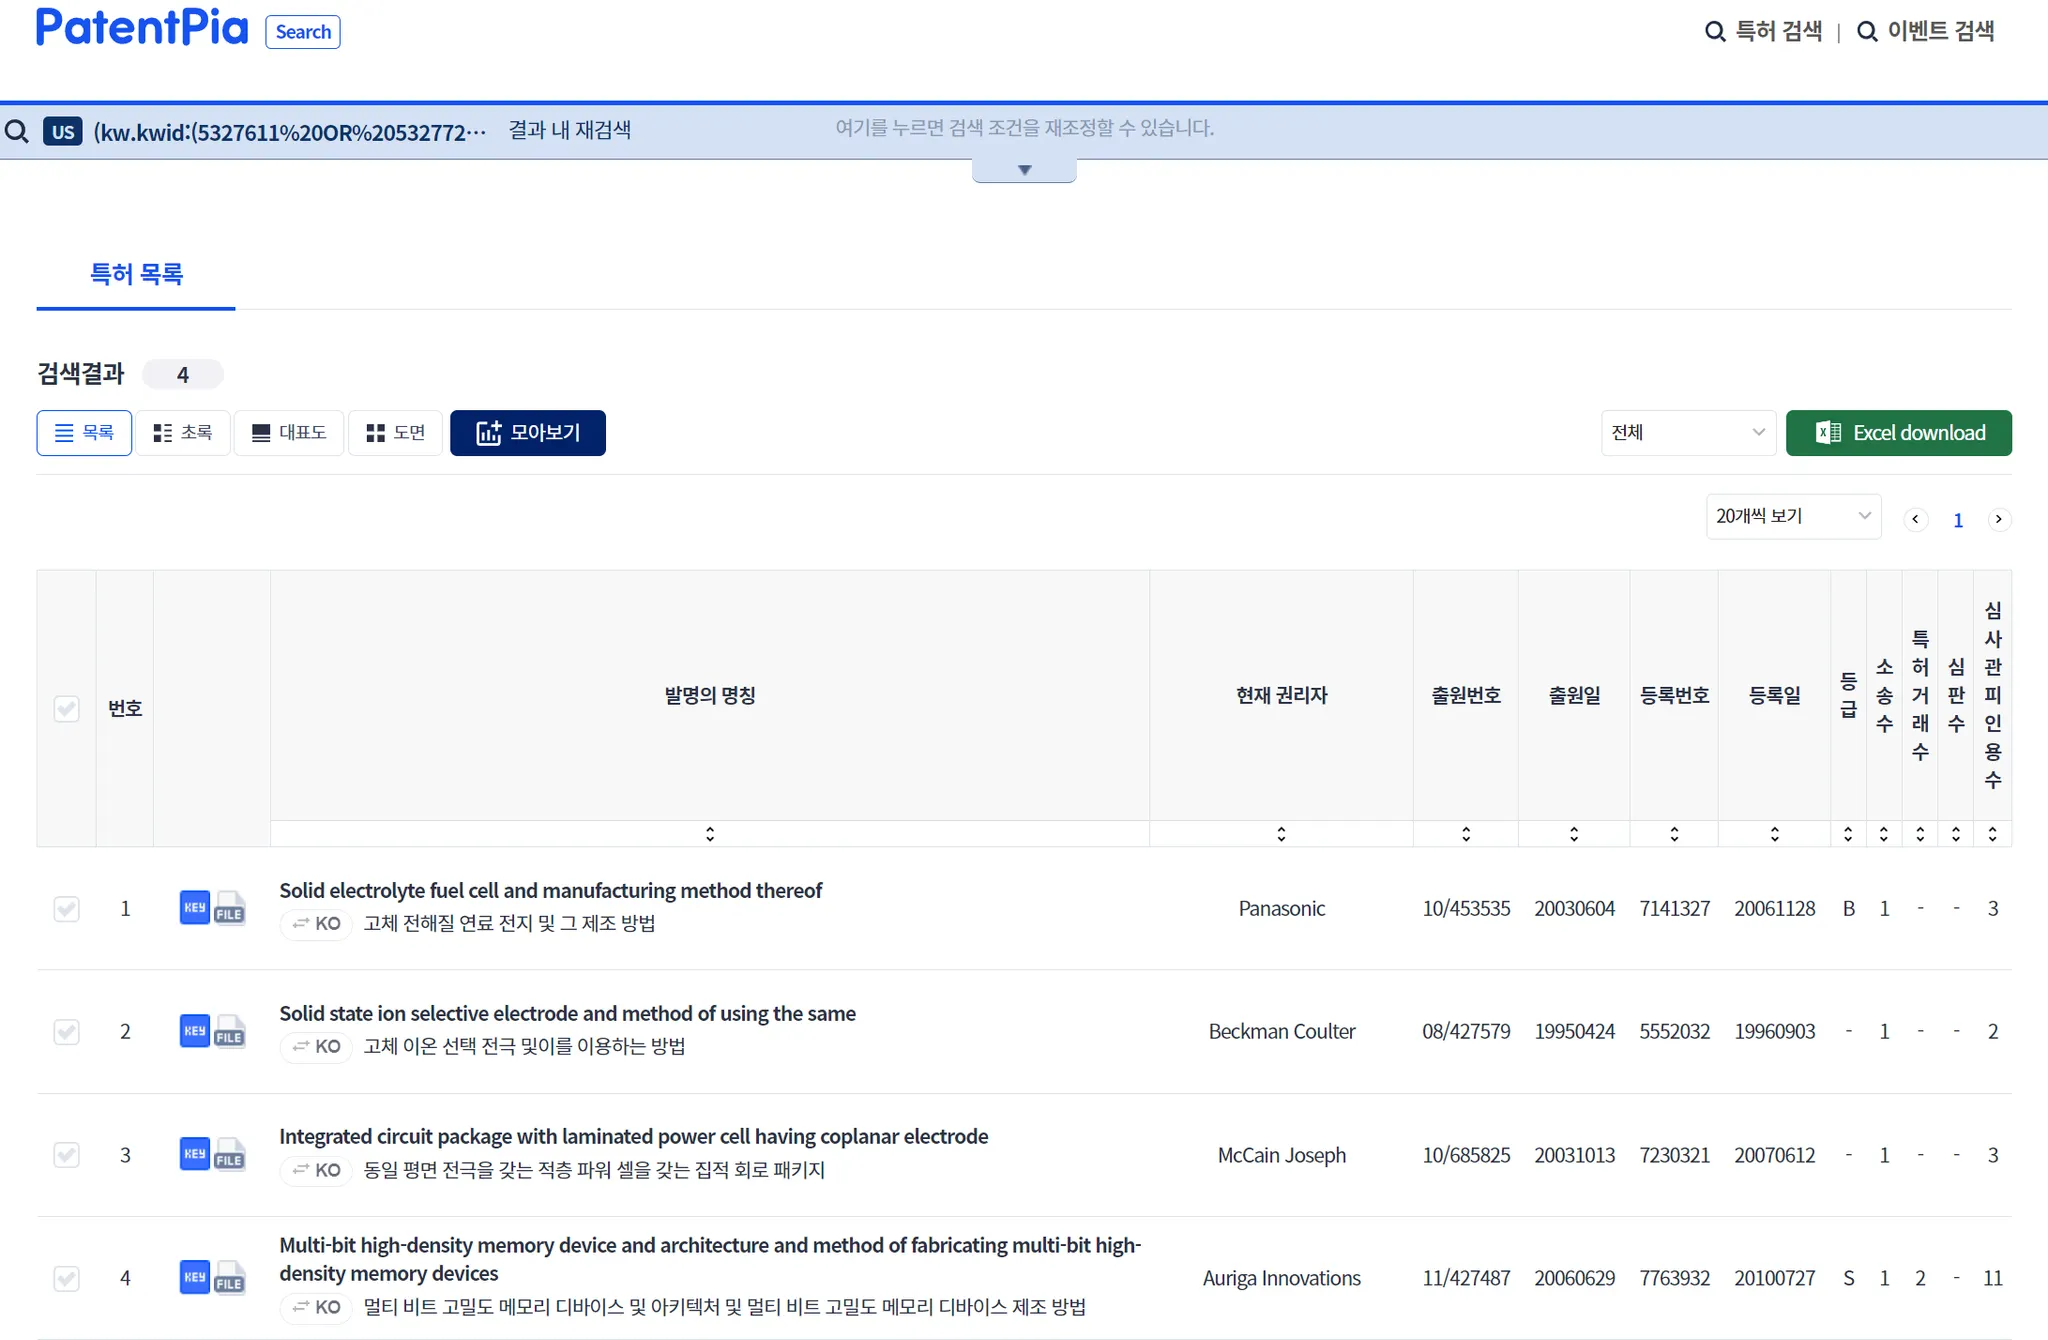Screen dimensions: 2048x1340
Task: Open the 20개씩 보기 page size dropdown
Action: click(1792, 516)
